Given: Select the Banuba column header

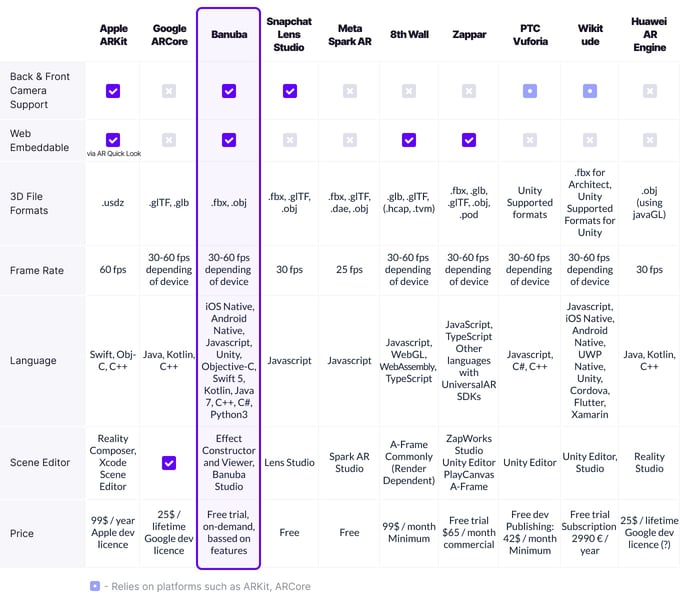Looking at the screenshot, I should coord(229,34).
